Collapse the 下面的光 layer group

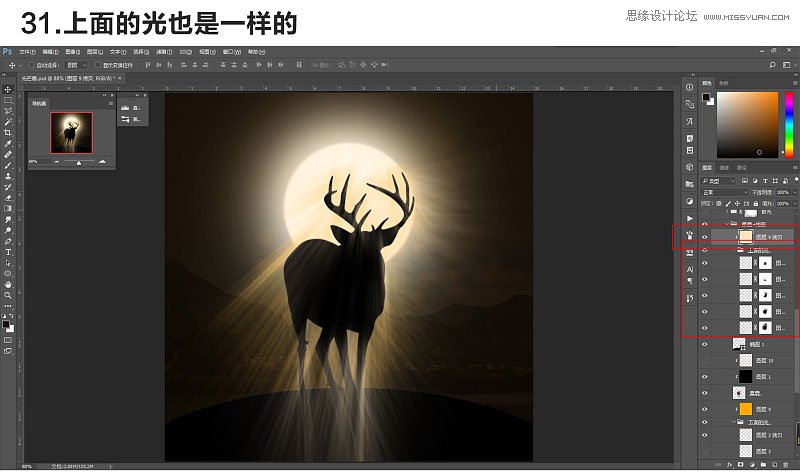click(x=734, y=422)
